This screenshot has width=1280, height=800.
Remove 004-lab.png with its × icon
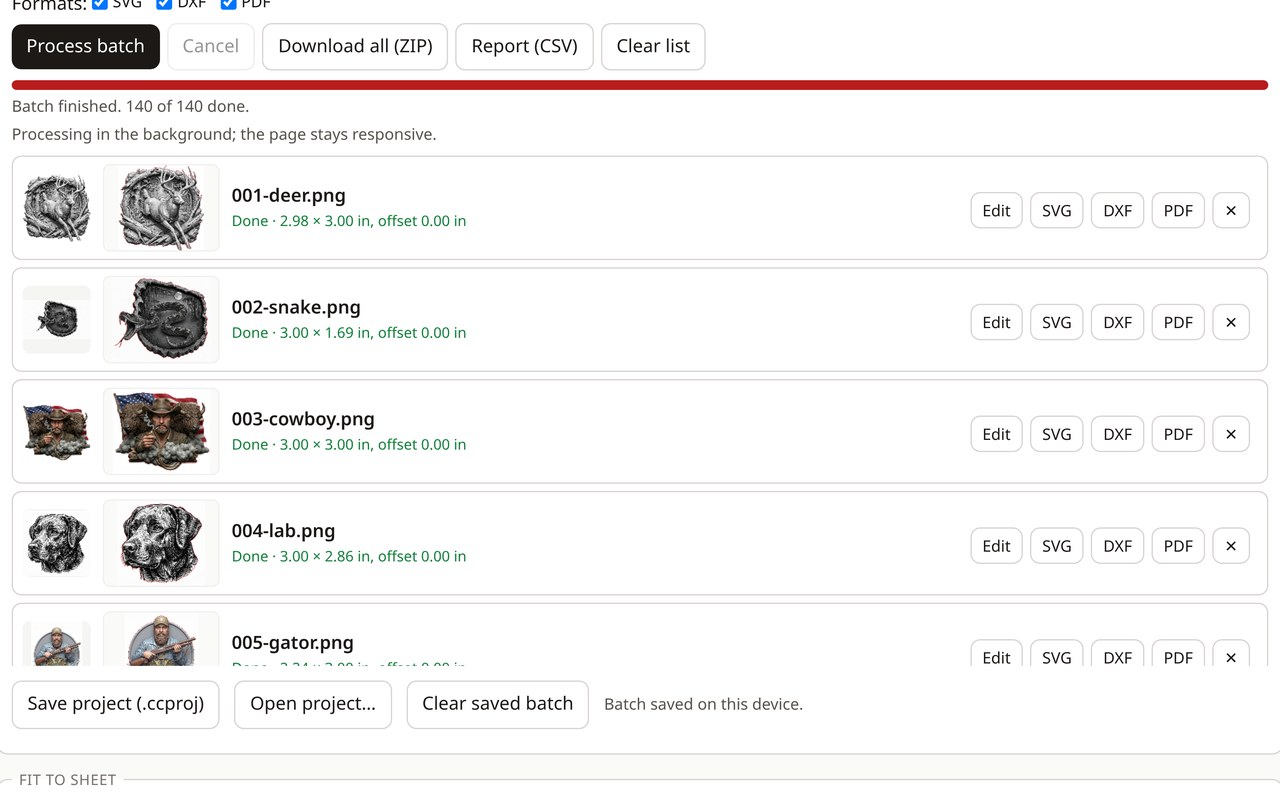pyautogui.click(x=1231, y=546)
